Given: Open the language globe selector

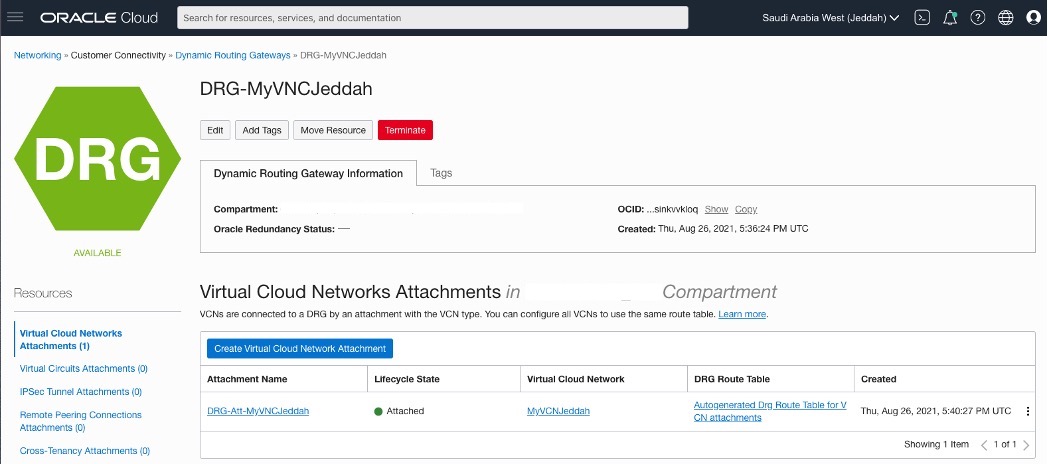Looking at the screenshot, I should point(1006,17).
